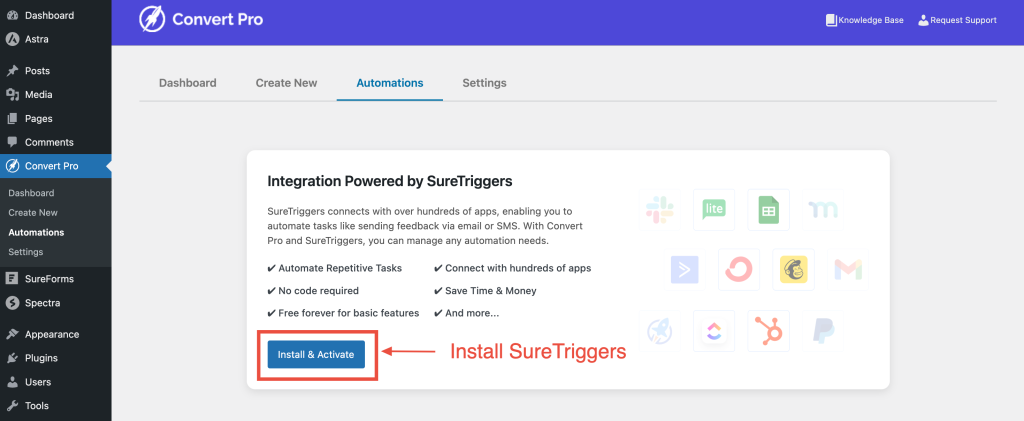The width and height of the screenshot is (1024, 421).
Task: Switch to the Dashboard tab
Action: coord(187,83)
